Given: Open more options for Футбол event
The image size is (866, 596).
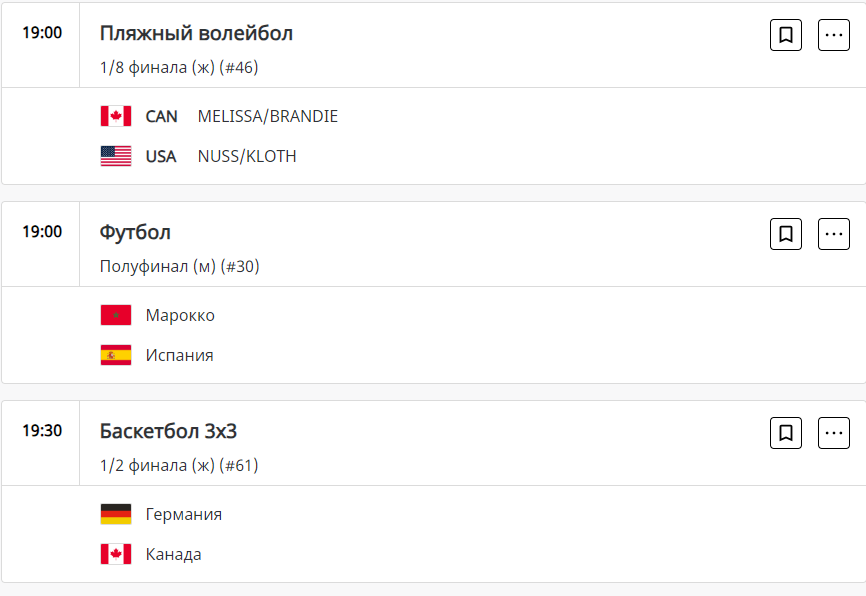Looking at the screenshot, I should (x=834, y=234).
